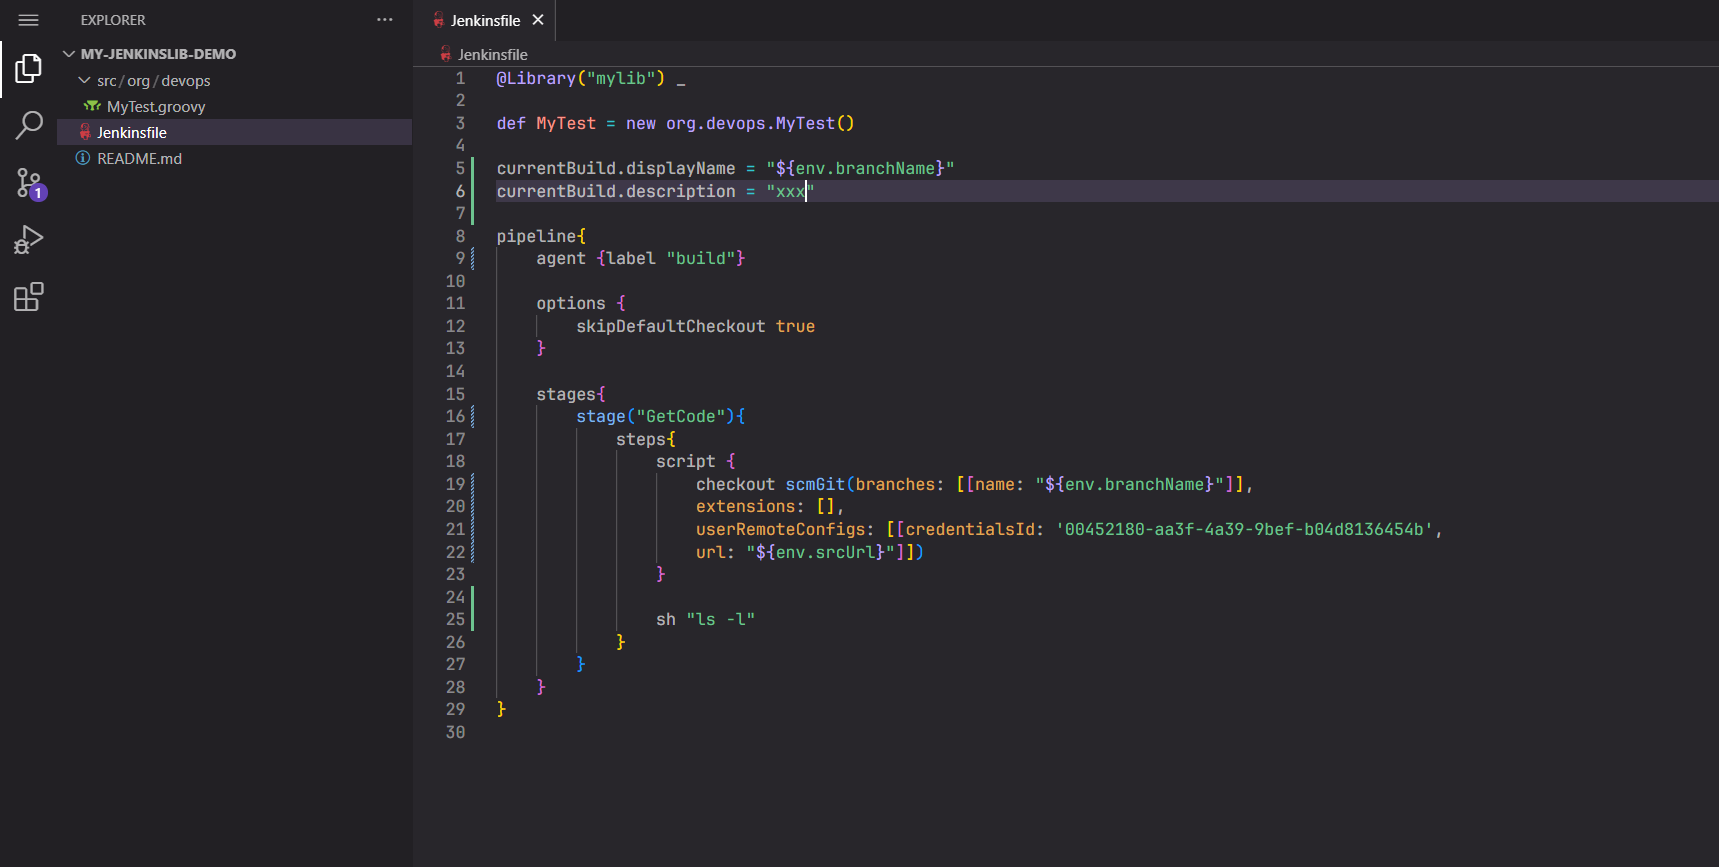Click the info icon beside README.md
Viewport: 1719px width, 867px height.
click(83, 158)
